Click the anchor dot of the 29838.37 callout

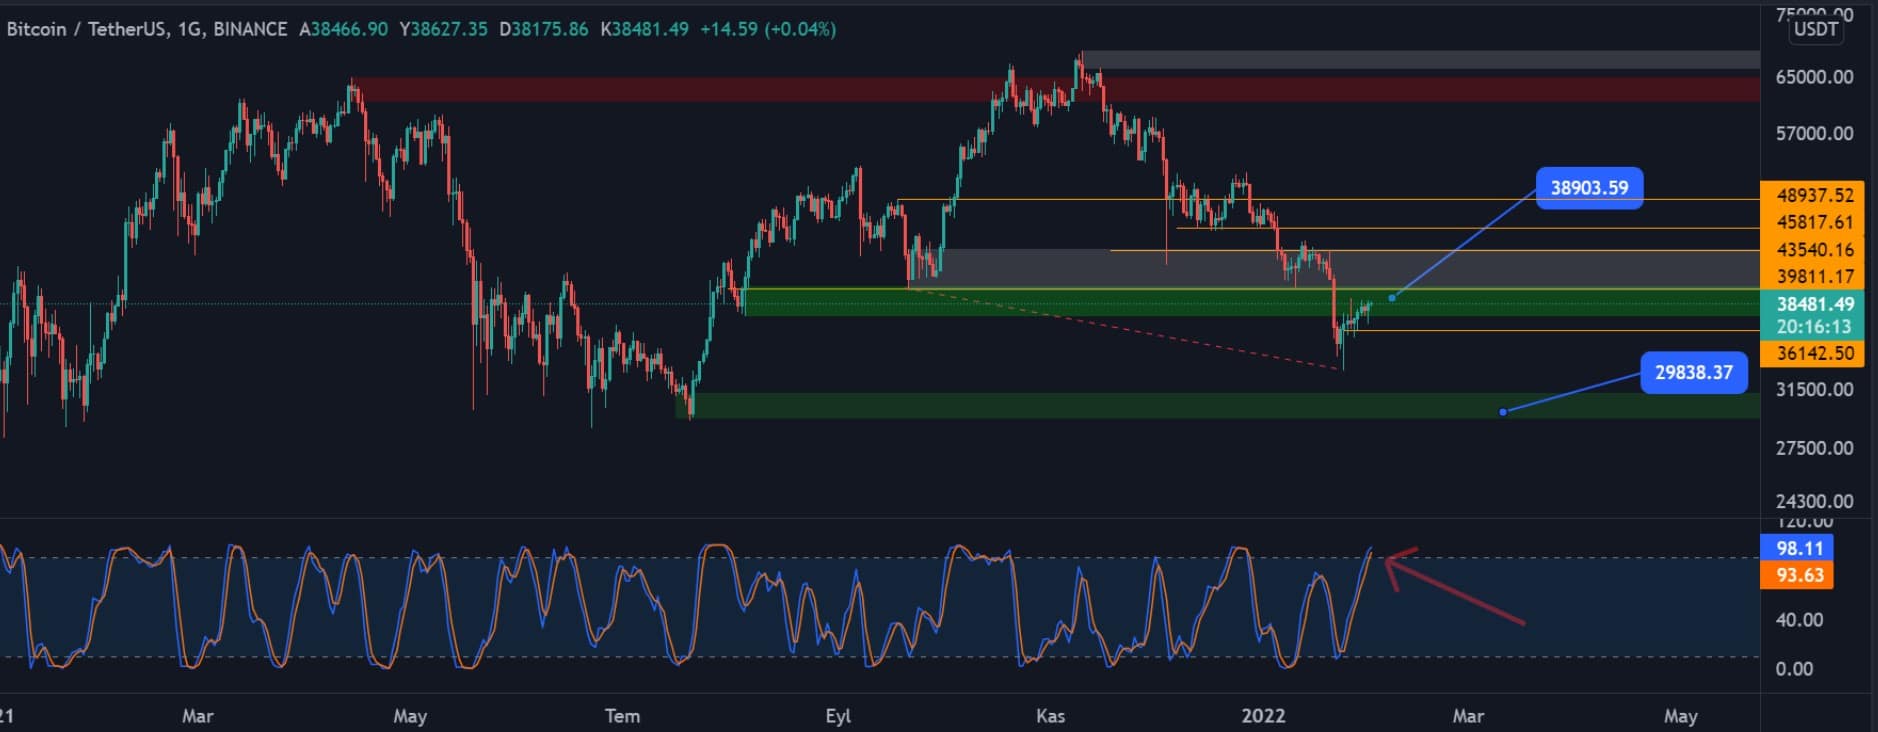pyautogui.click(x=1503, y=412)
